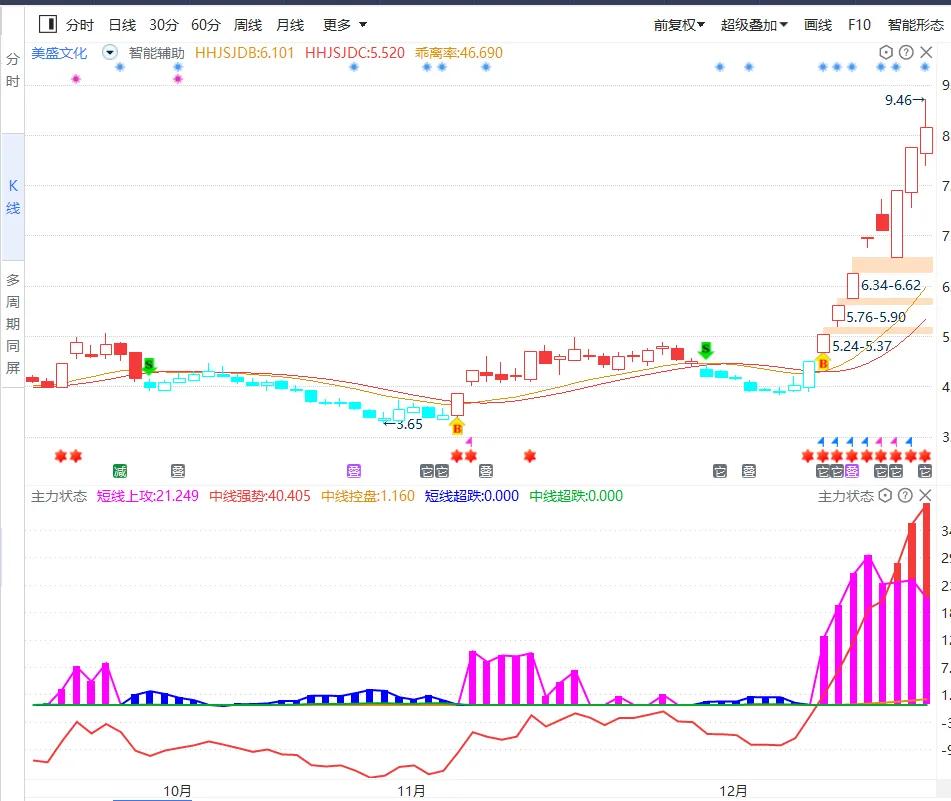This screenshot has height=801, width=951.
Task: Expand the 超级叠加 overlay dropdown
Action: point(754,24)
